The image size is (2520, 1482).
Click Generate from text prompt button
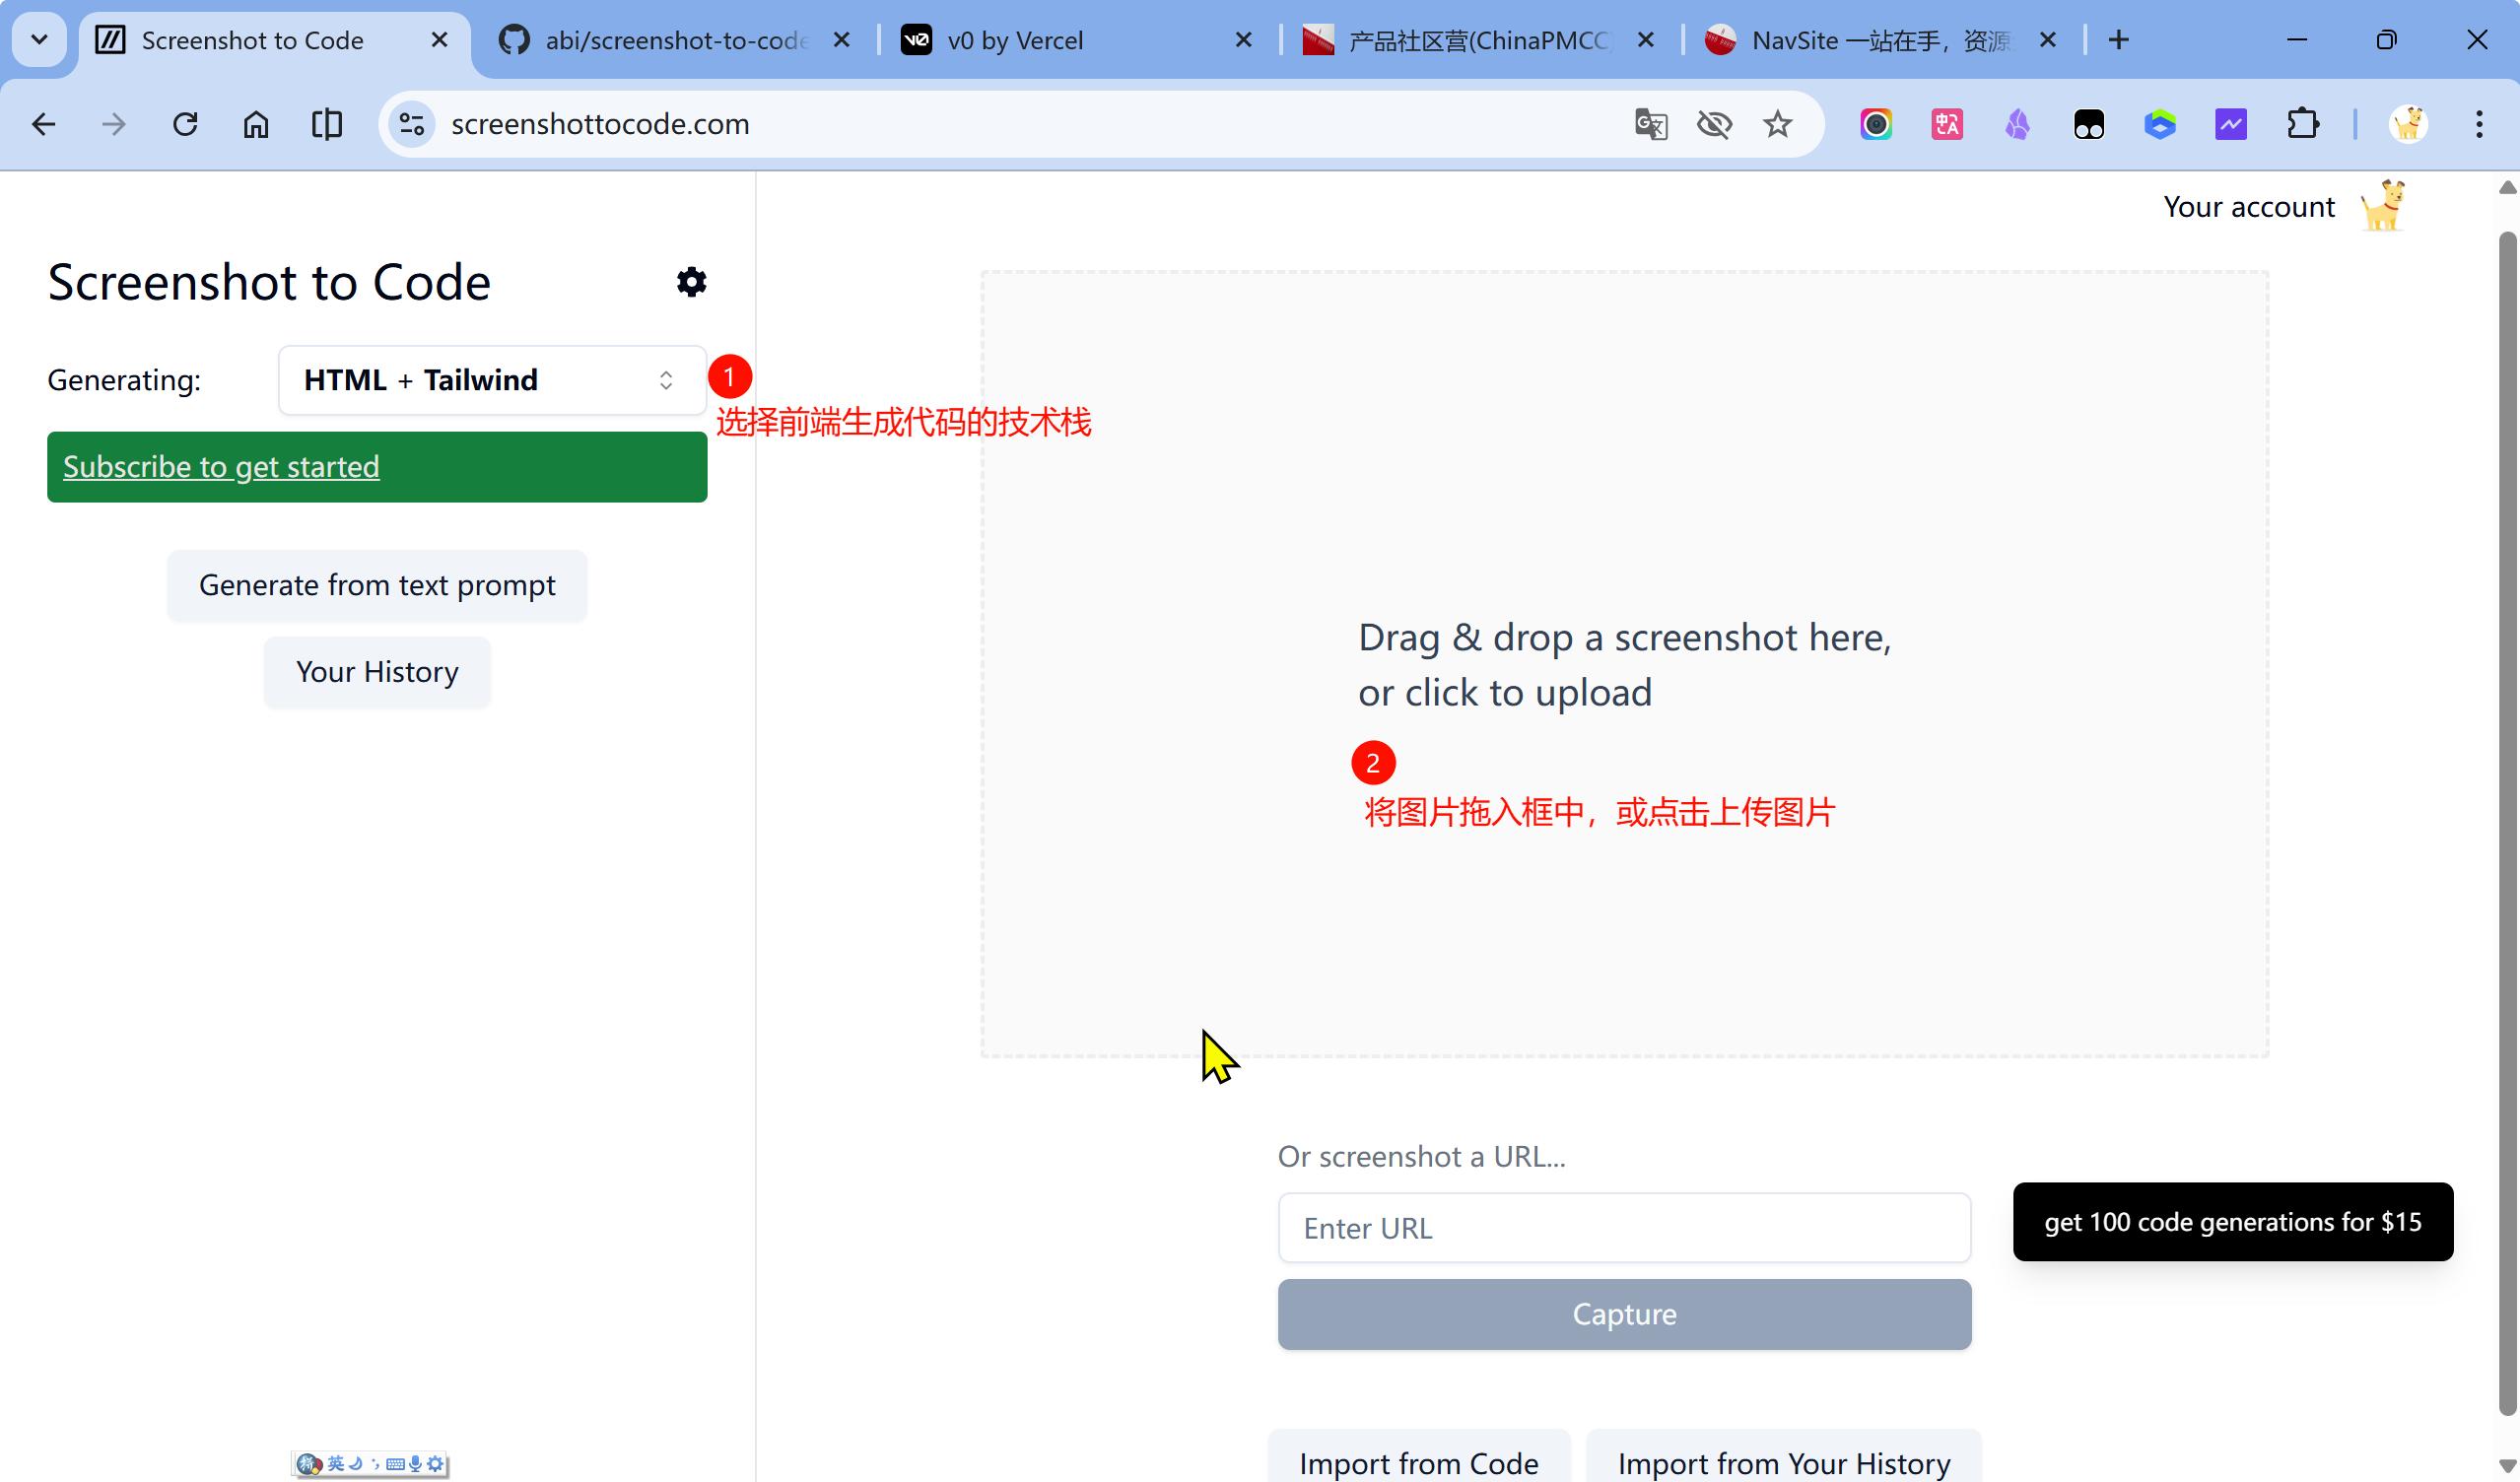point(377,585)
